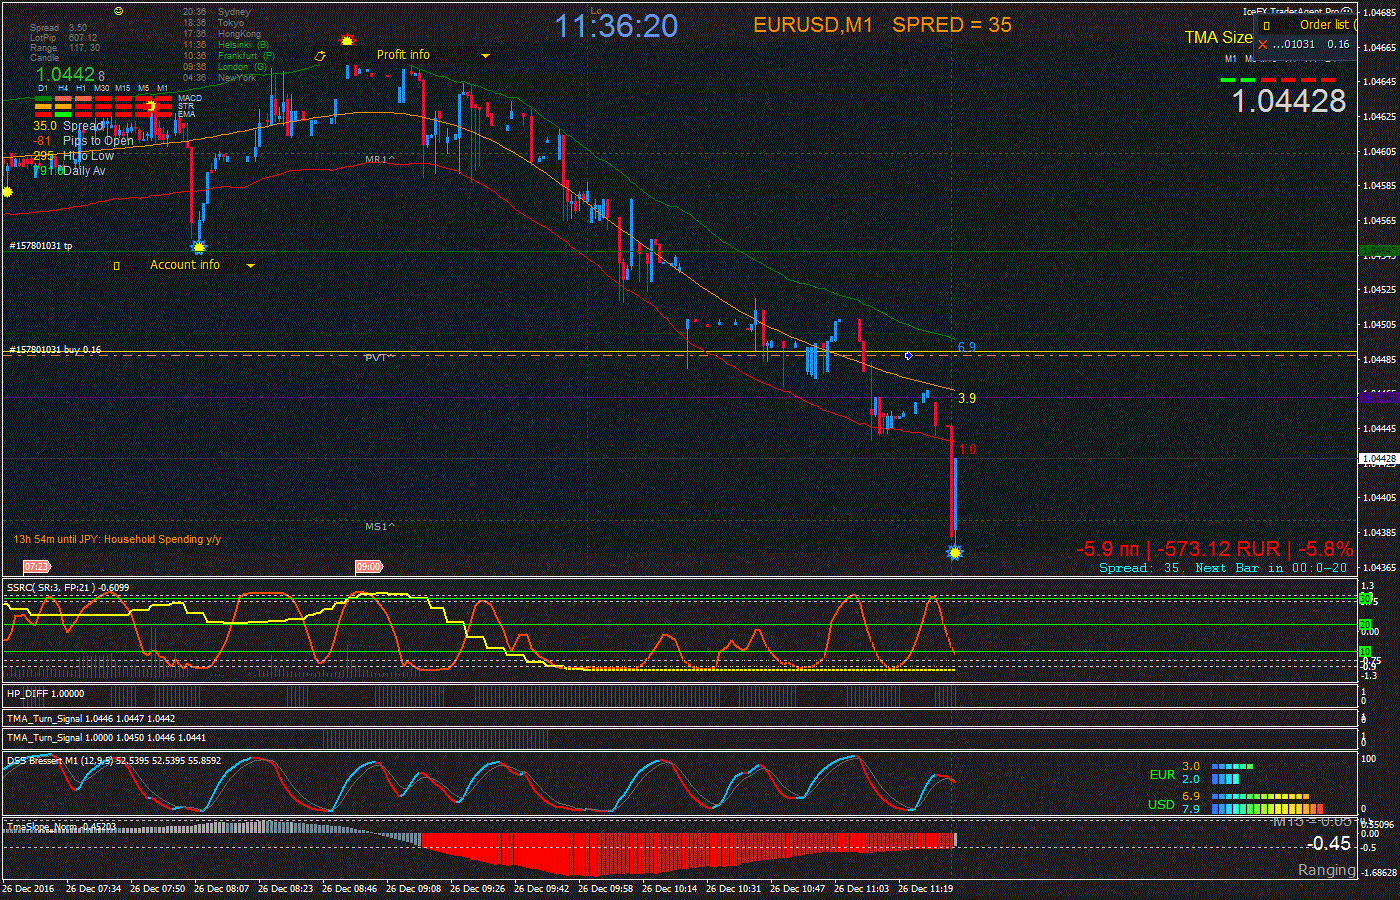1400x900 pixels.
Task: Select the first TMA_Turn_Signal indicator label
Action: click(91, 718)
